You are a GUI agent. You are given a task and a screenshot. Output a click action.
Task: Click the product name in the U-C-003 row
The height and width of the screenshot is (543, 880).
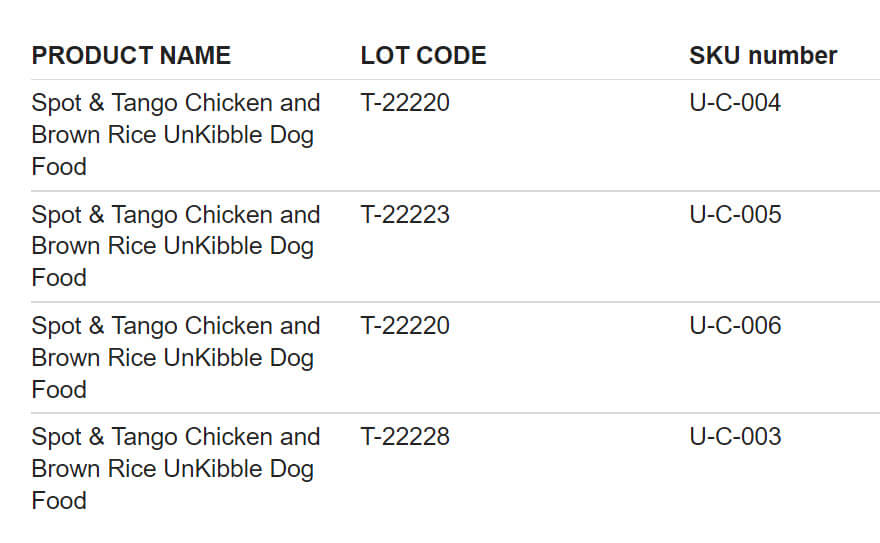[x=175, y=468]
